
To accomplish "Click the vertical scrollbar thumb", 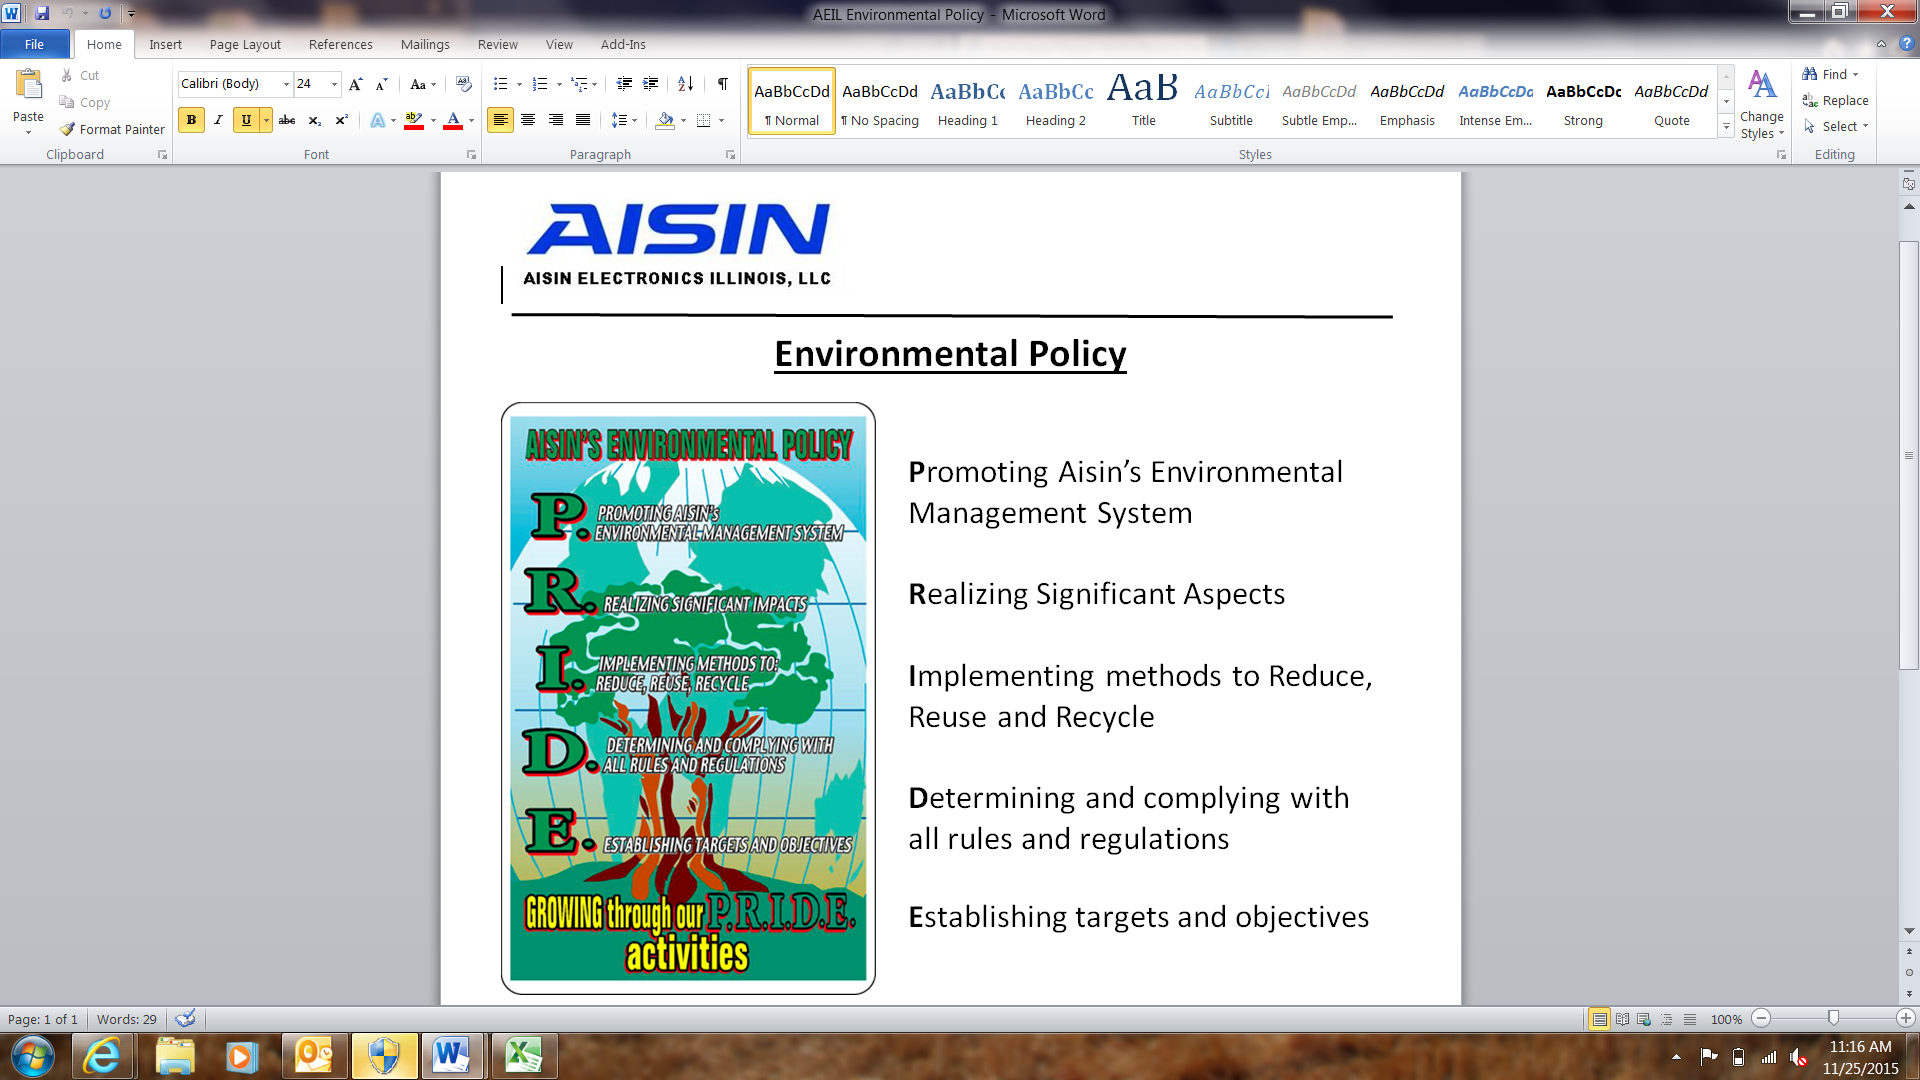I will (1909, 455).
